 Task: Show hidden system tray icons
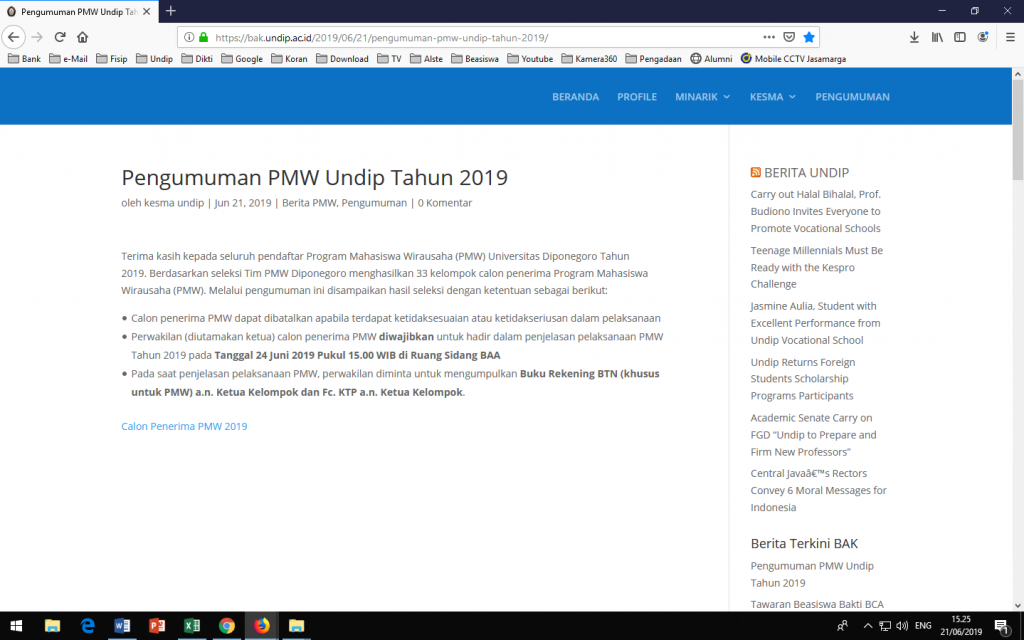(x=865, y=626)
